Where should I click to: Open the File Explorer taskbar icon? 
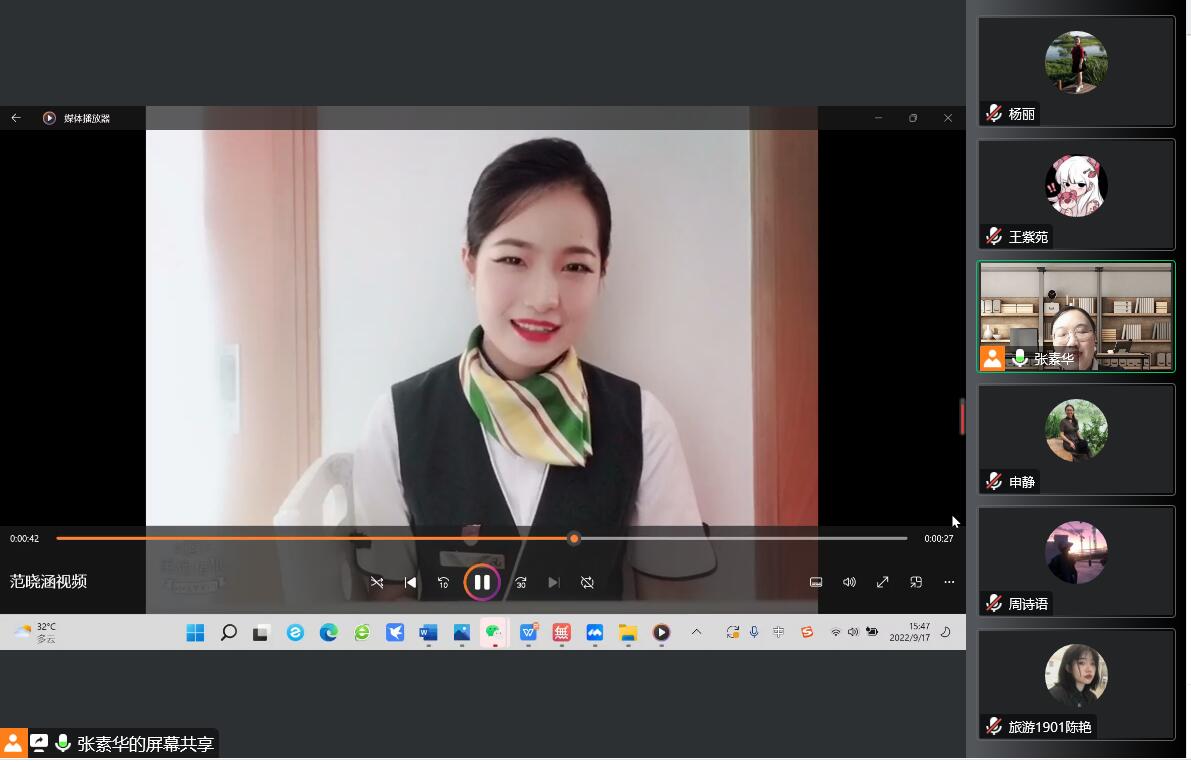coord(628,632)
